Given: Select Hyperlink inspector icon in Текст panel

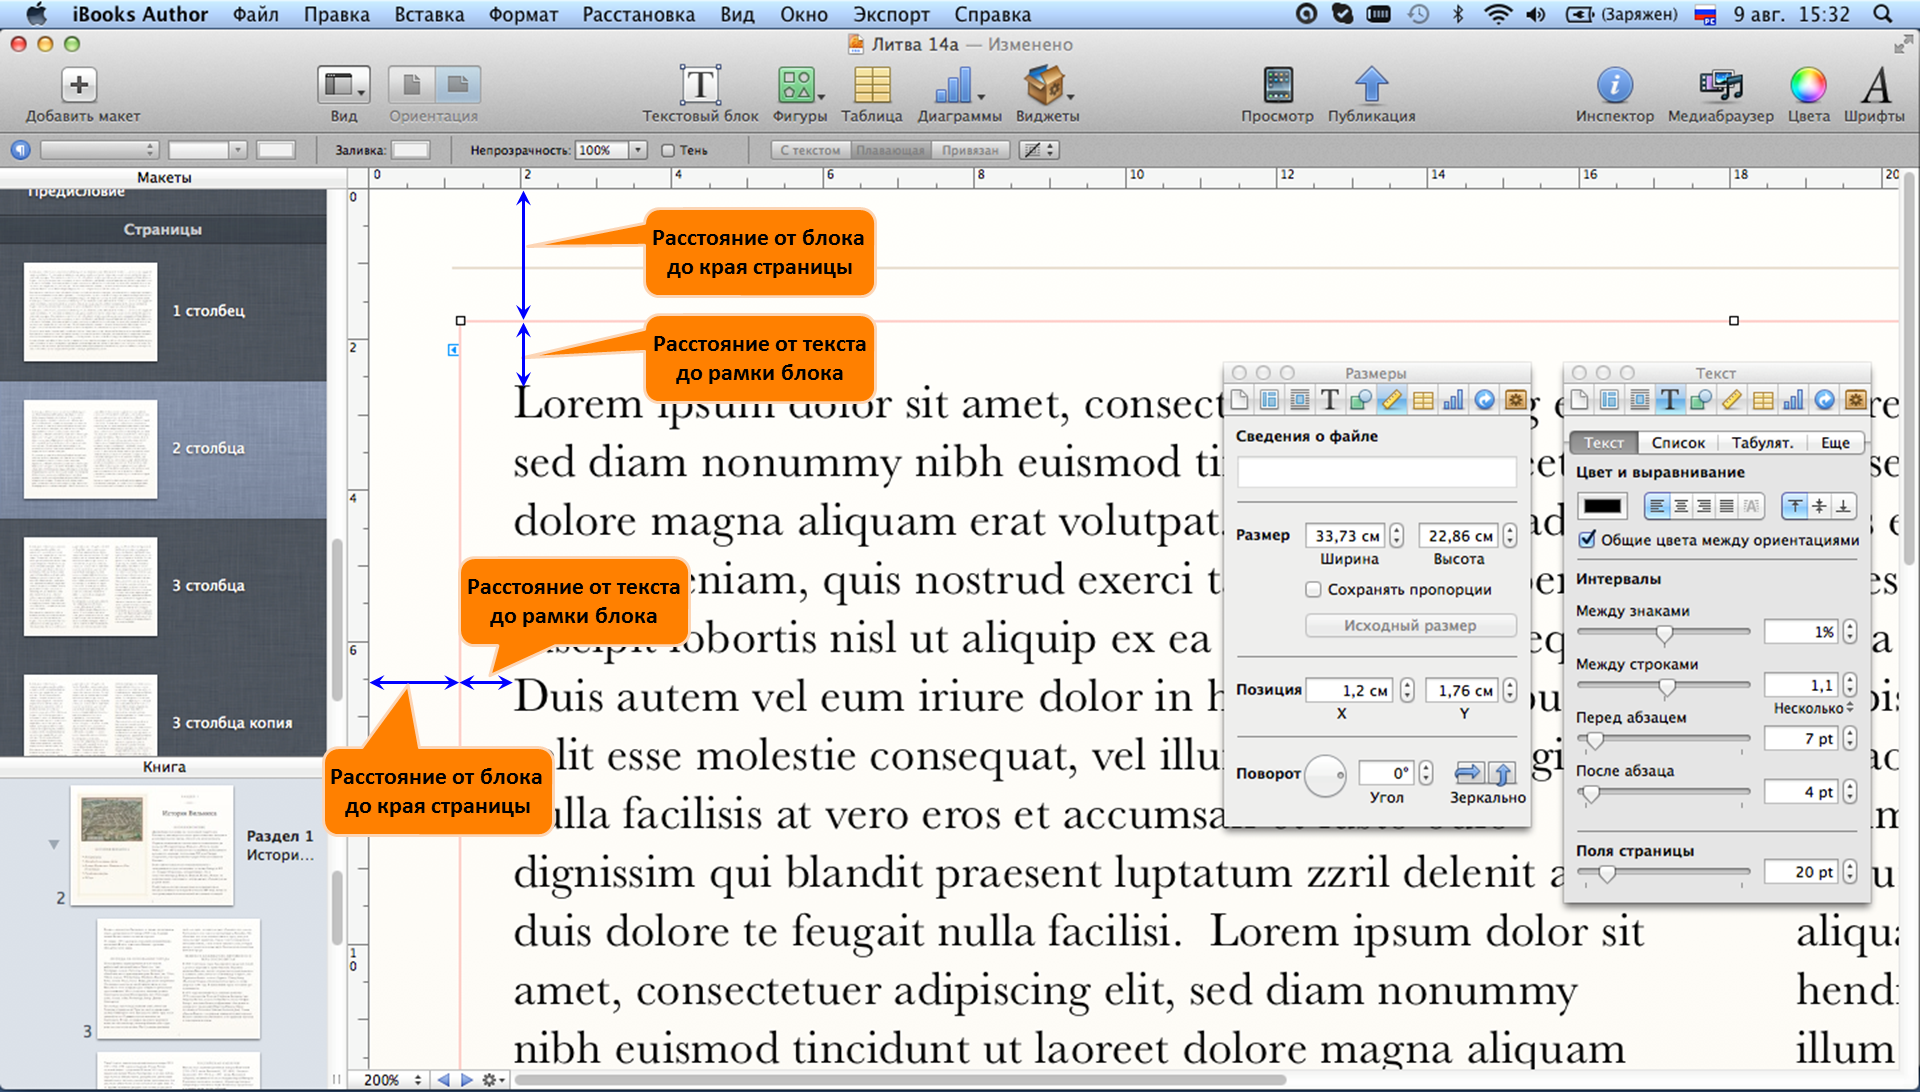Looking at the screenshot, I should [1825, 401].
